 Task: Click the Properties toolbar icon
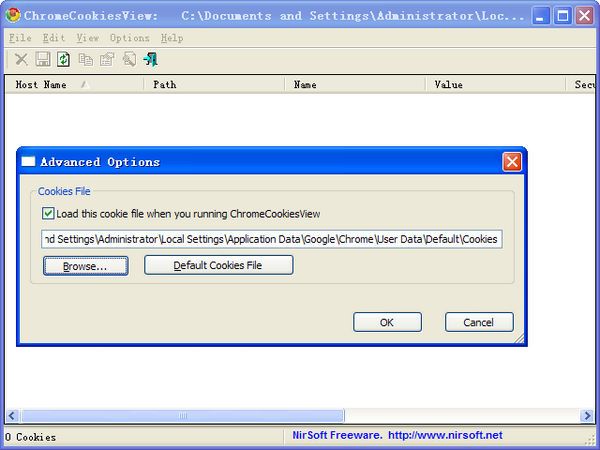pos(107,60)
